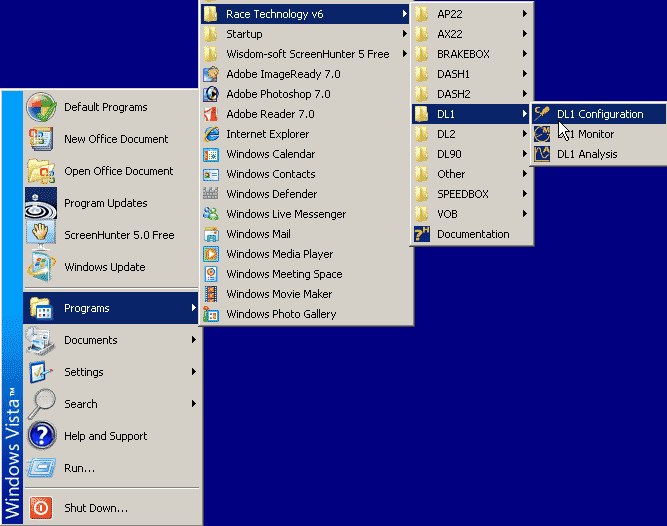Click the DL1 Analysis icon
Viewport: 667px width, 526px height.
(542, 154)
